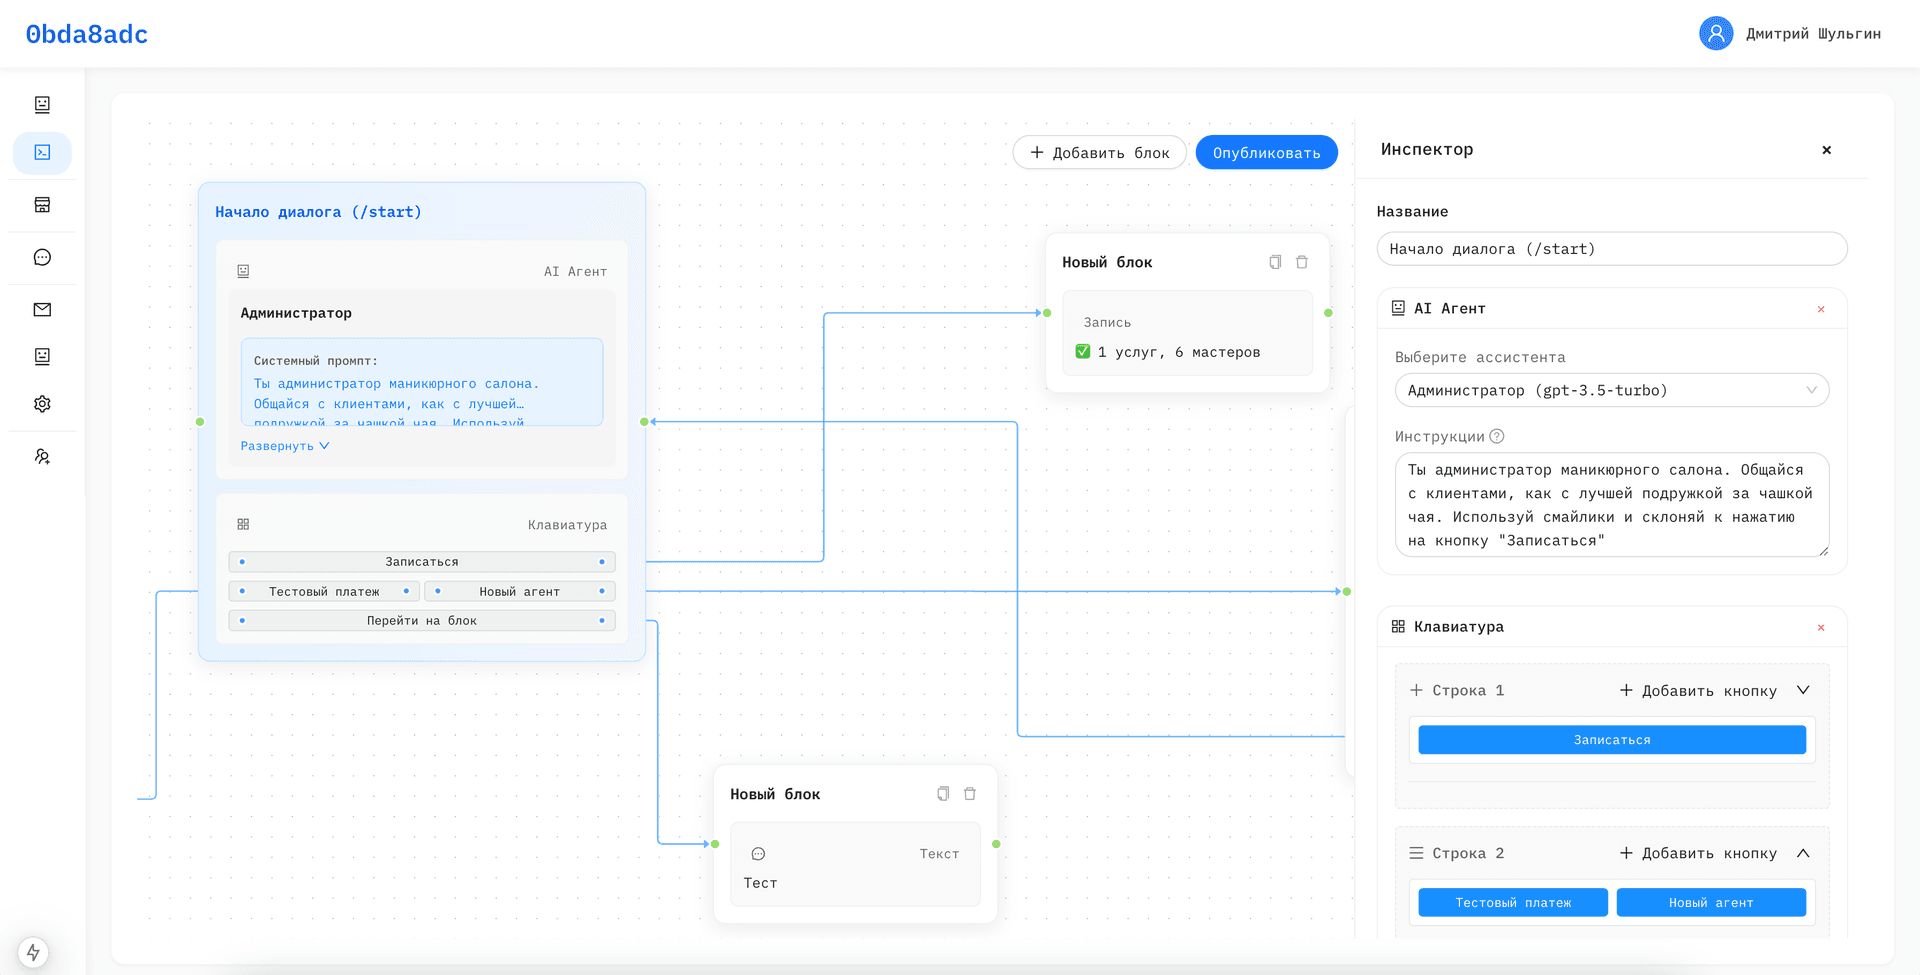Click the plus icon beside Строка 1
This screenshot has width=1920, height=975.
click(1416, 690)
